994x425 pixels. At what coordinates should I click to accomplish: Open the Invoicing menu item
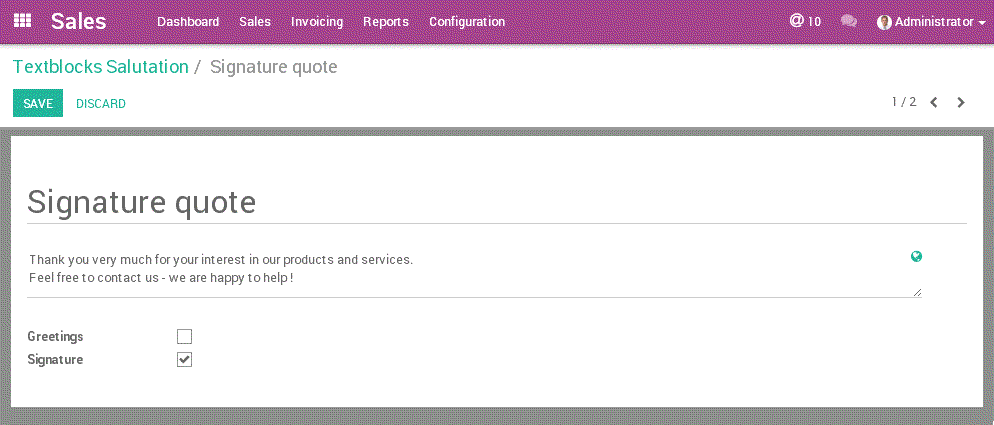[x=317, y=22]
